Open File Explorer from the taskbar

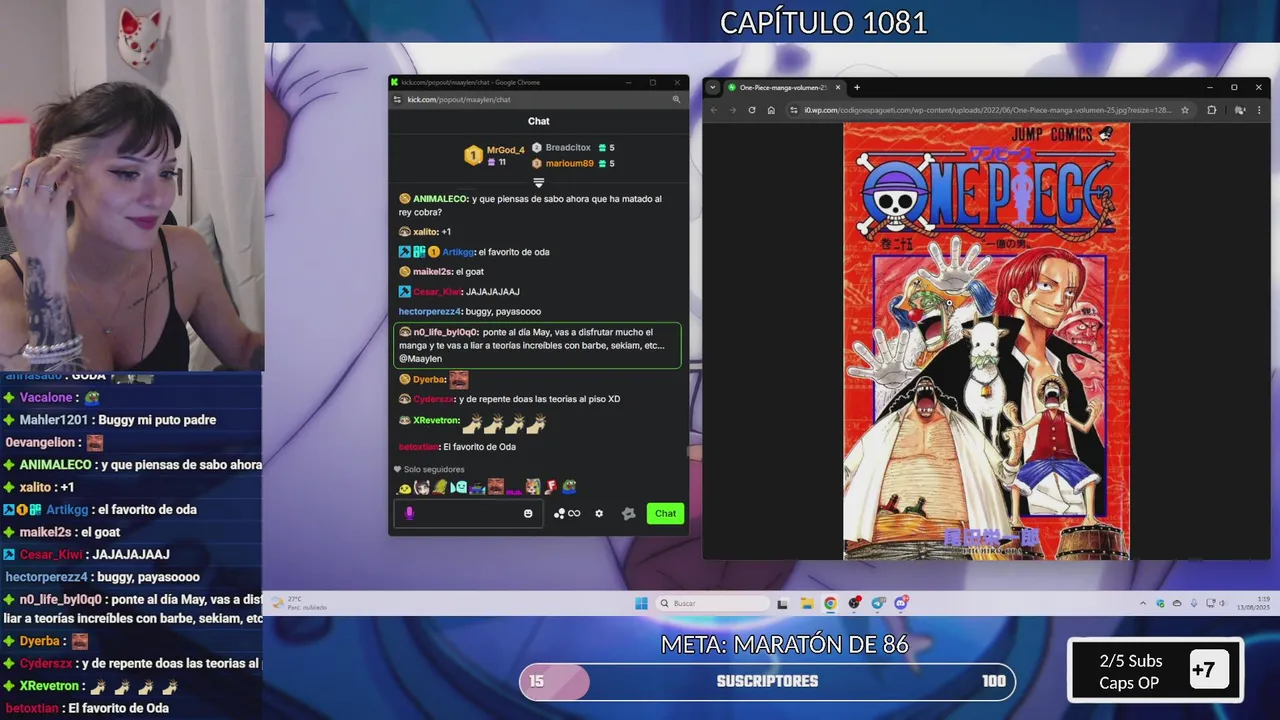click(806, 603)
